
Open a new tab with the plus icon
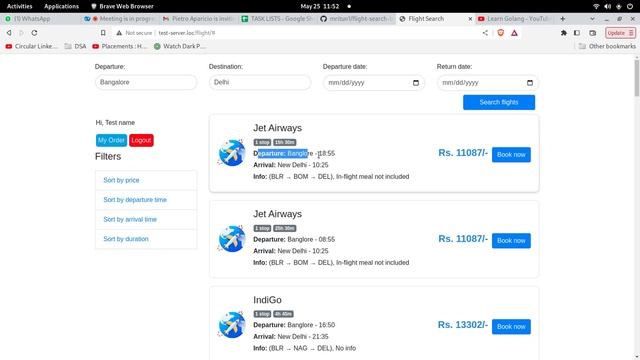point(562,19)
